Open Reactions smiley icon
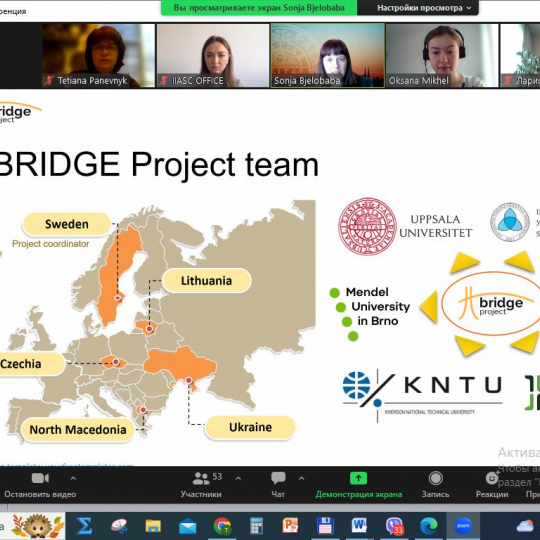 492,478
